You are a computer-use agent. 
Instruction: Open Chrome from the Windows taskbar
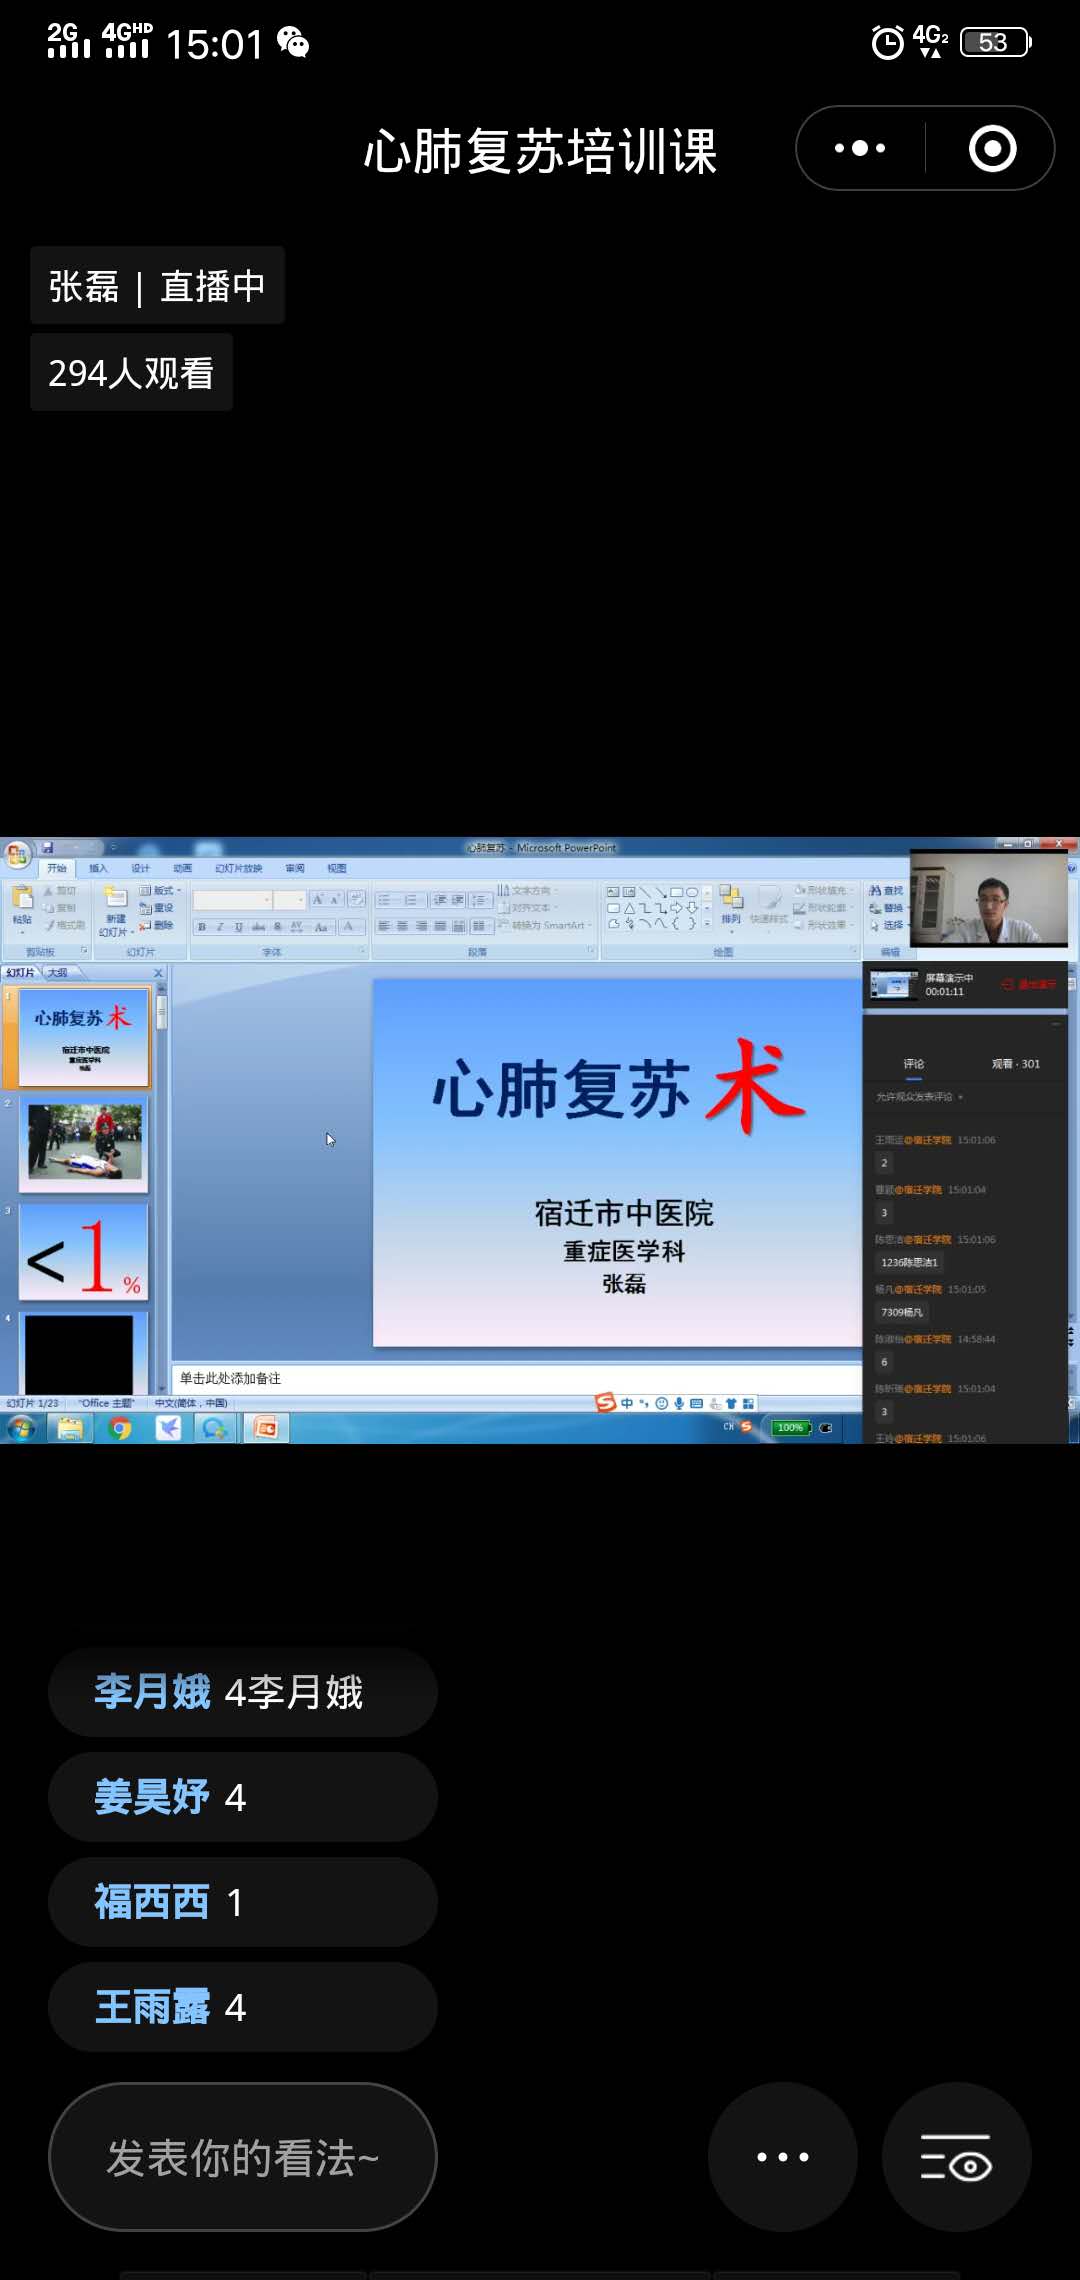[120, 1428]
